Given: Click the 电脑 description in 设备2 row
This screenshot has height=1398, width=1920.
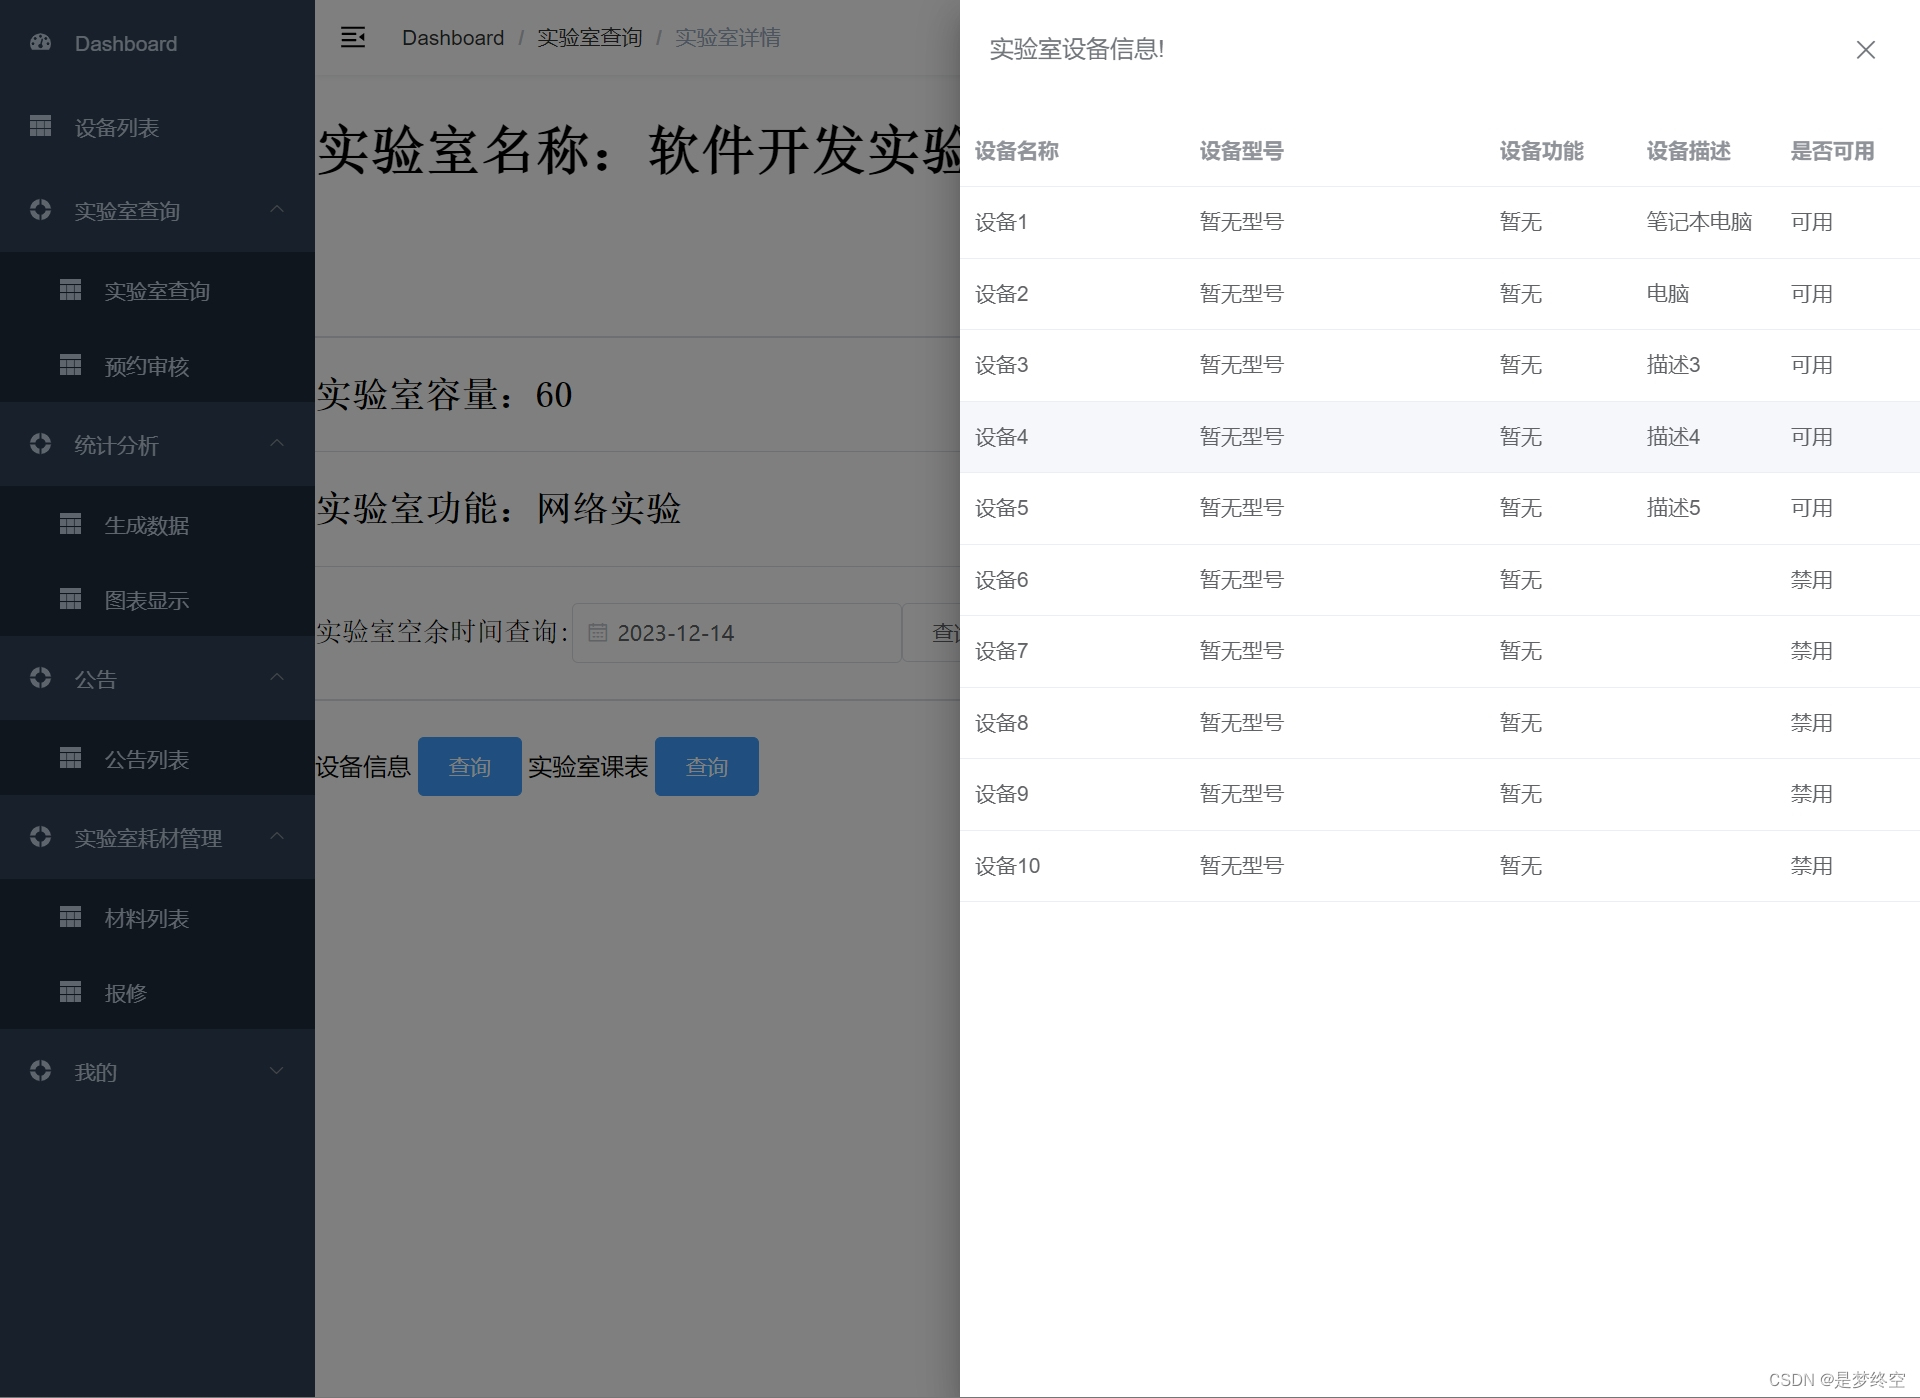Looking at the screenshot, I should click(1668, 294).
